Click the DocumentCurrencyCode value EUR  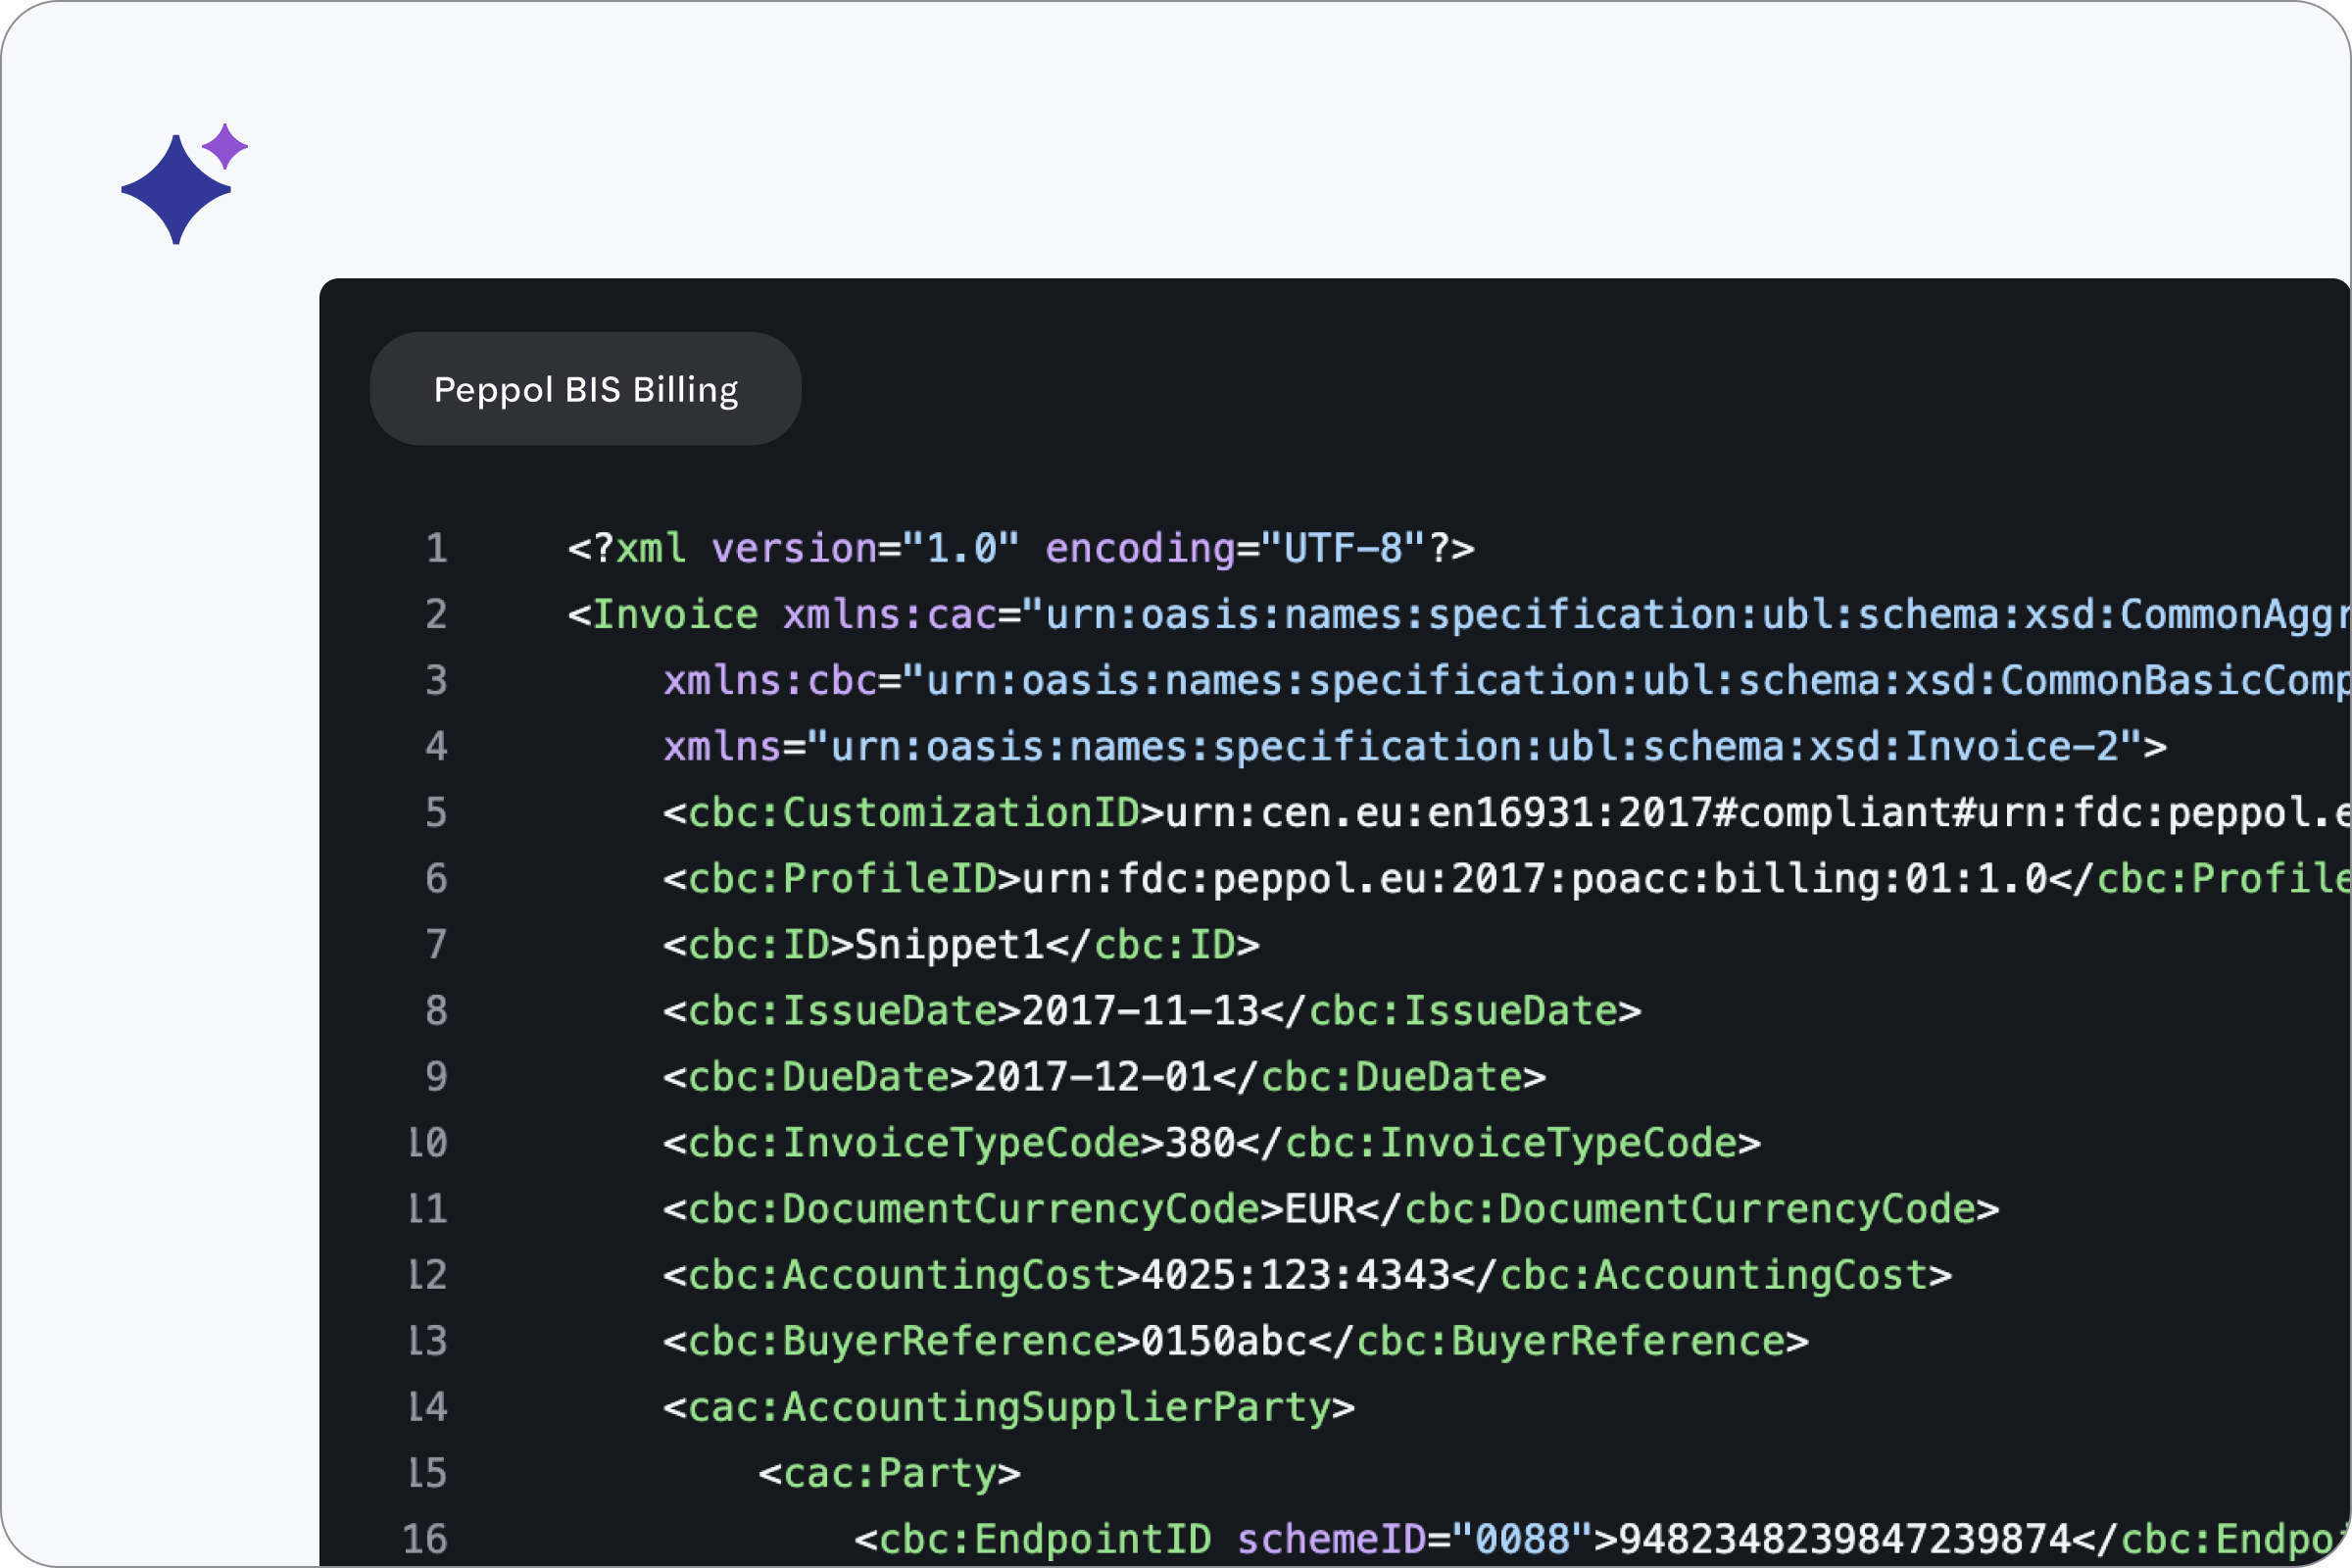[1320, 1208]
